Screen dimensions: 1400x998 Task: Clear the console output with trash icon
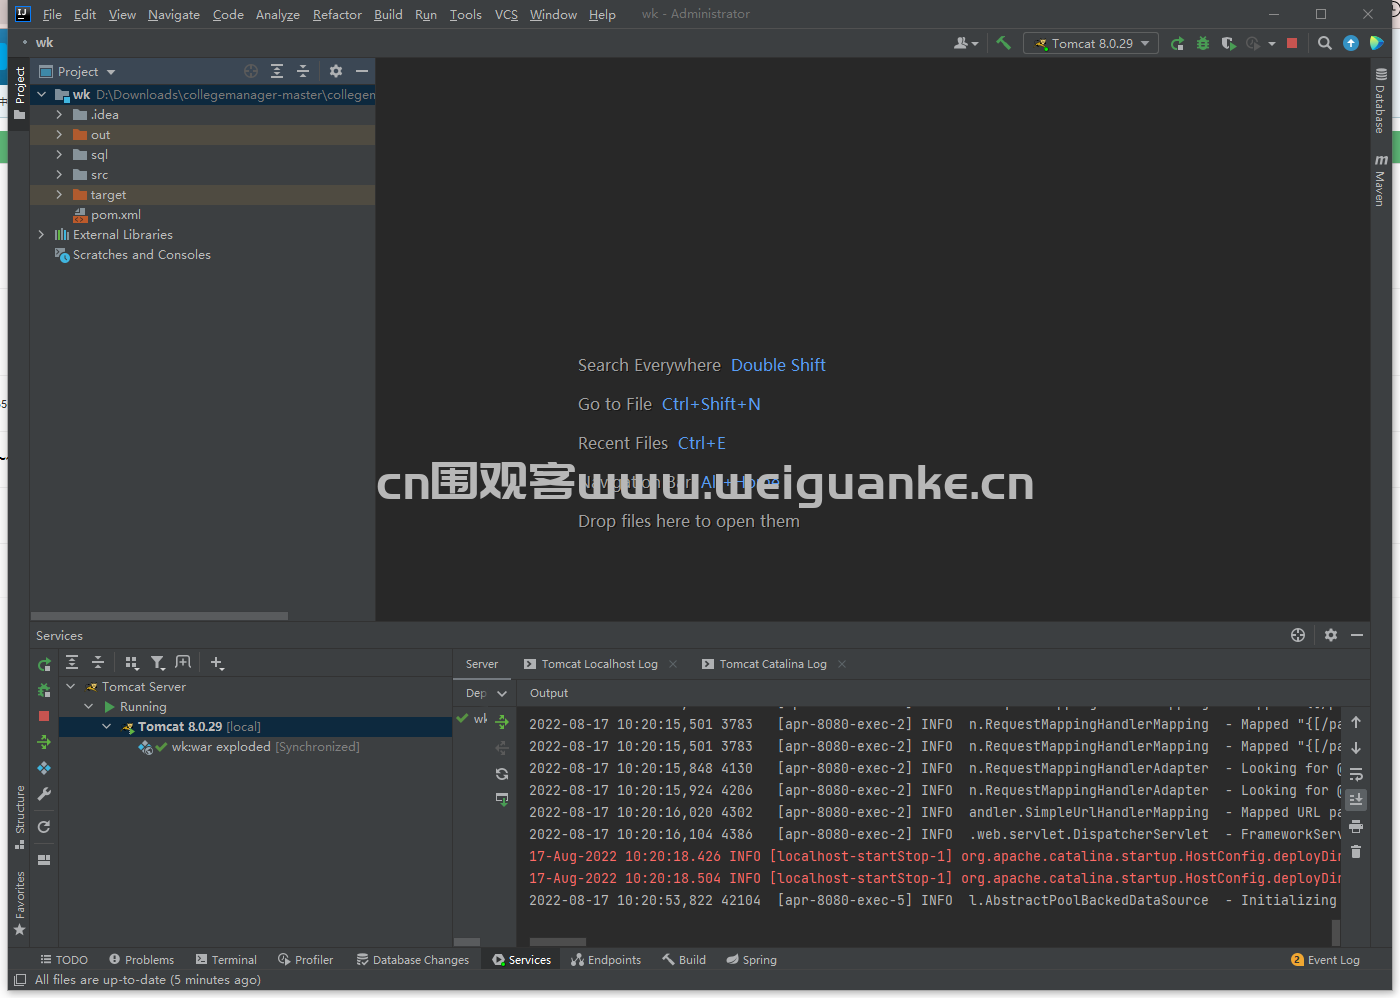[x=1356, y=852]
